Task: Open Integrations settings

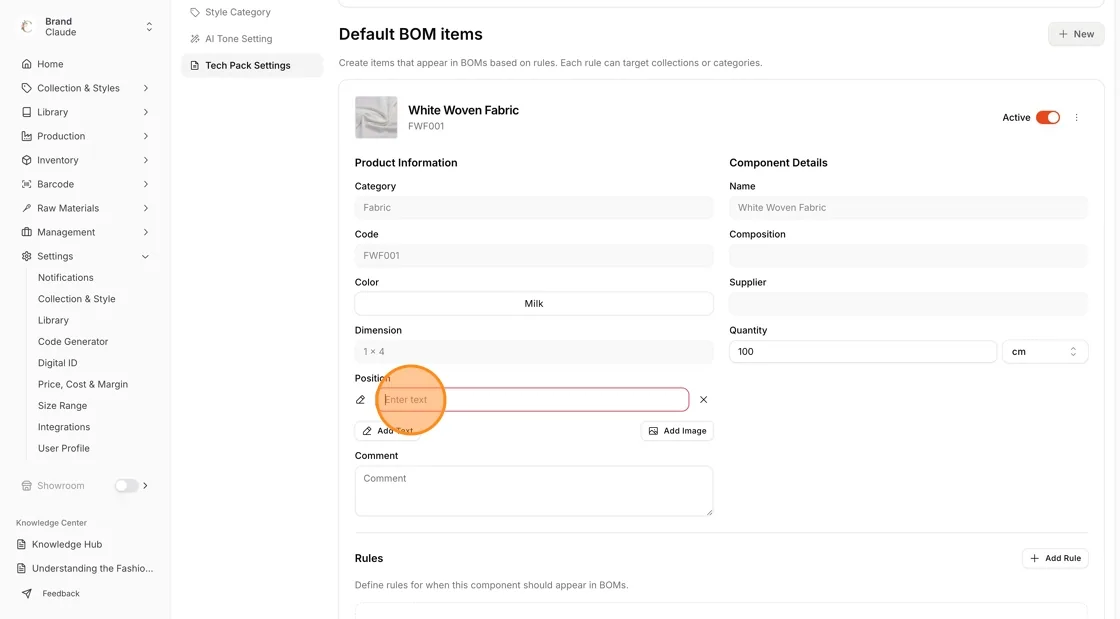Action: 64,427
